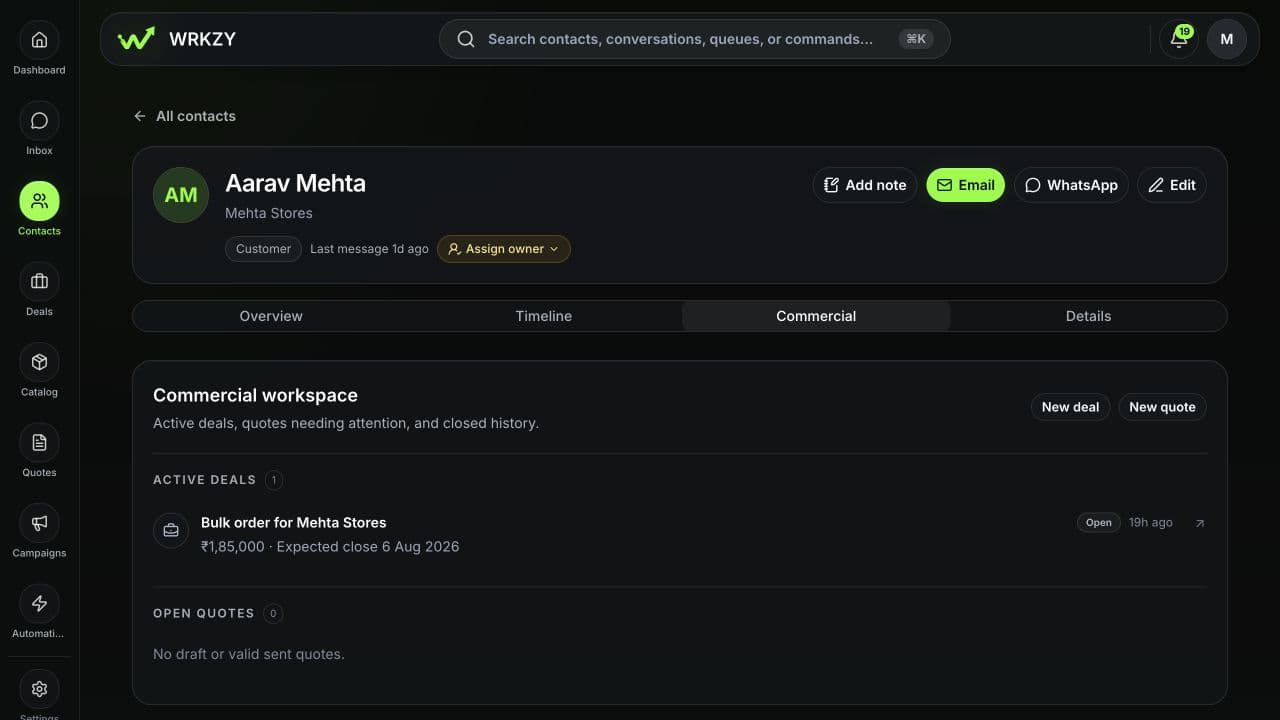The image size is (1280, 720).
Task: Open the Settings gear icon
Action: click(39, 689)
